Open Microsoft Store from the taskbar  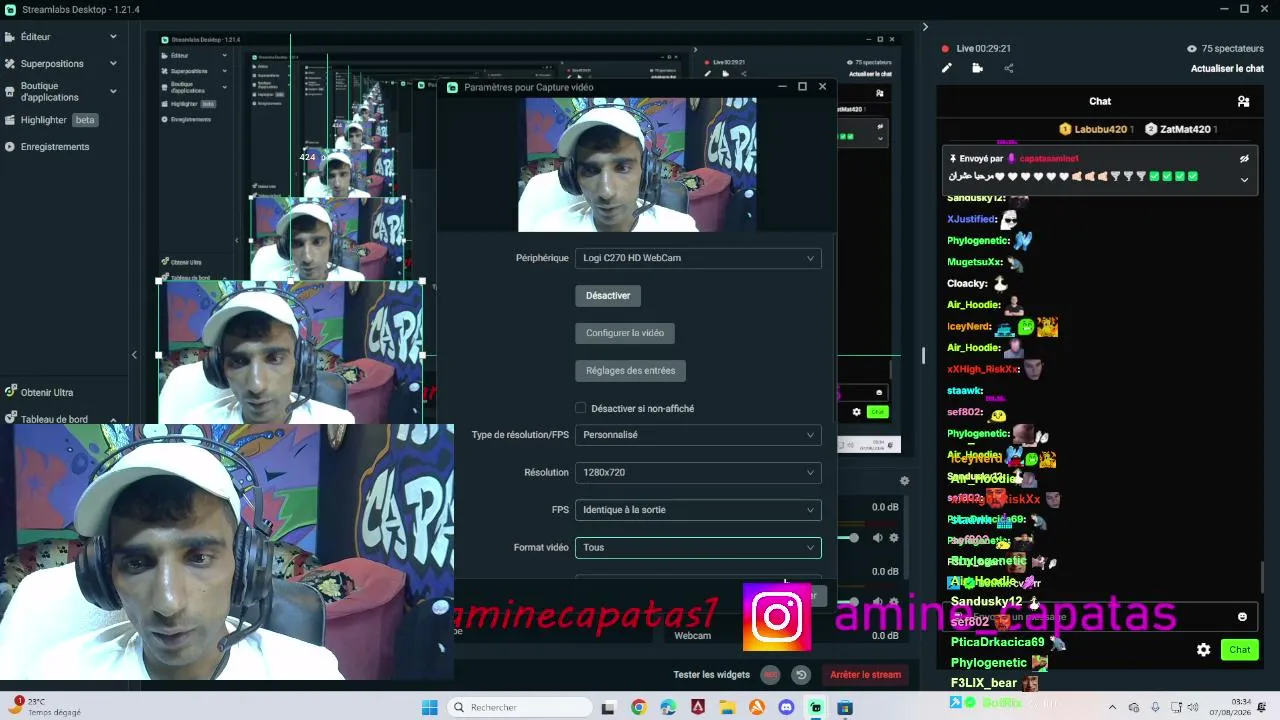click(845, 708)
